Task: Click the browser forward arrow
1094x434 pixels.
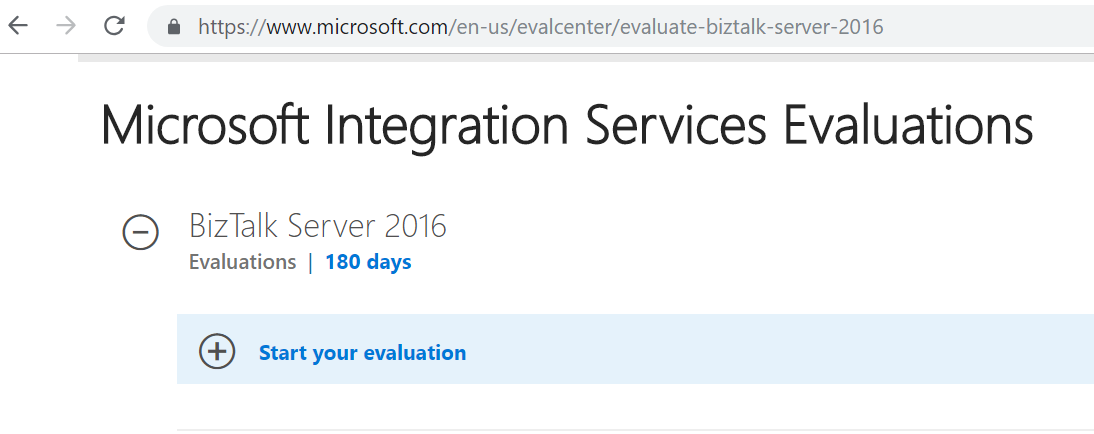Action: (x=66, y=26)
